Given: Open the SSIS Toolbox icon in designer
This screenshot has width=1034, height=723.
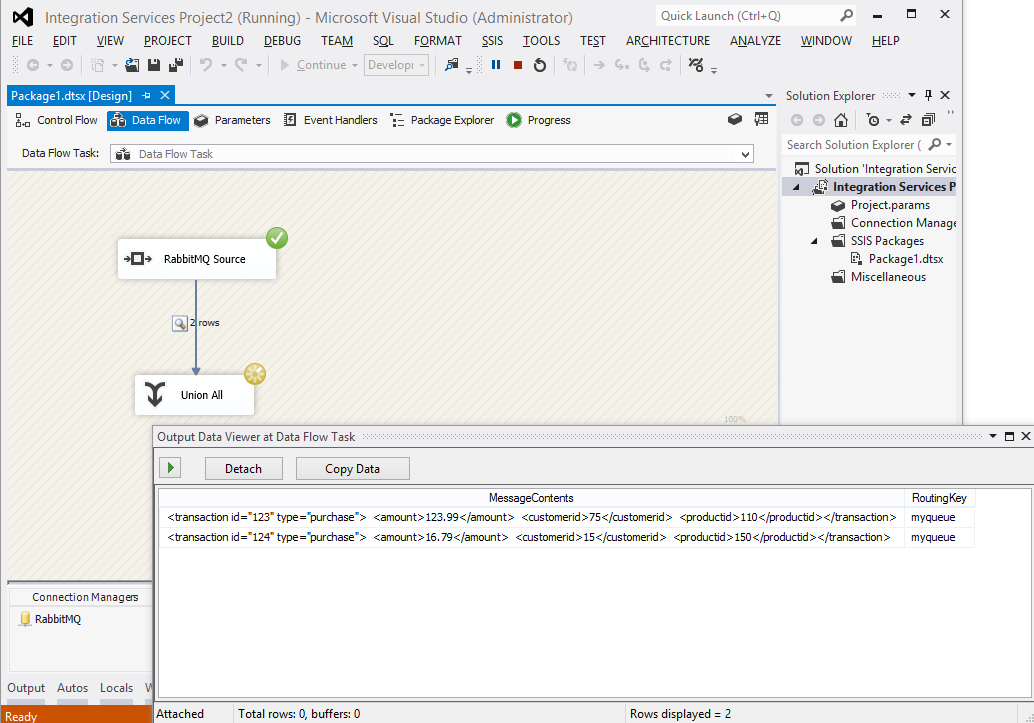Looking at the screenshot, I should [735, 119].
